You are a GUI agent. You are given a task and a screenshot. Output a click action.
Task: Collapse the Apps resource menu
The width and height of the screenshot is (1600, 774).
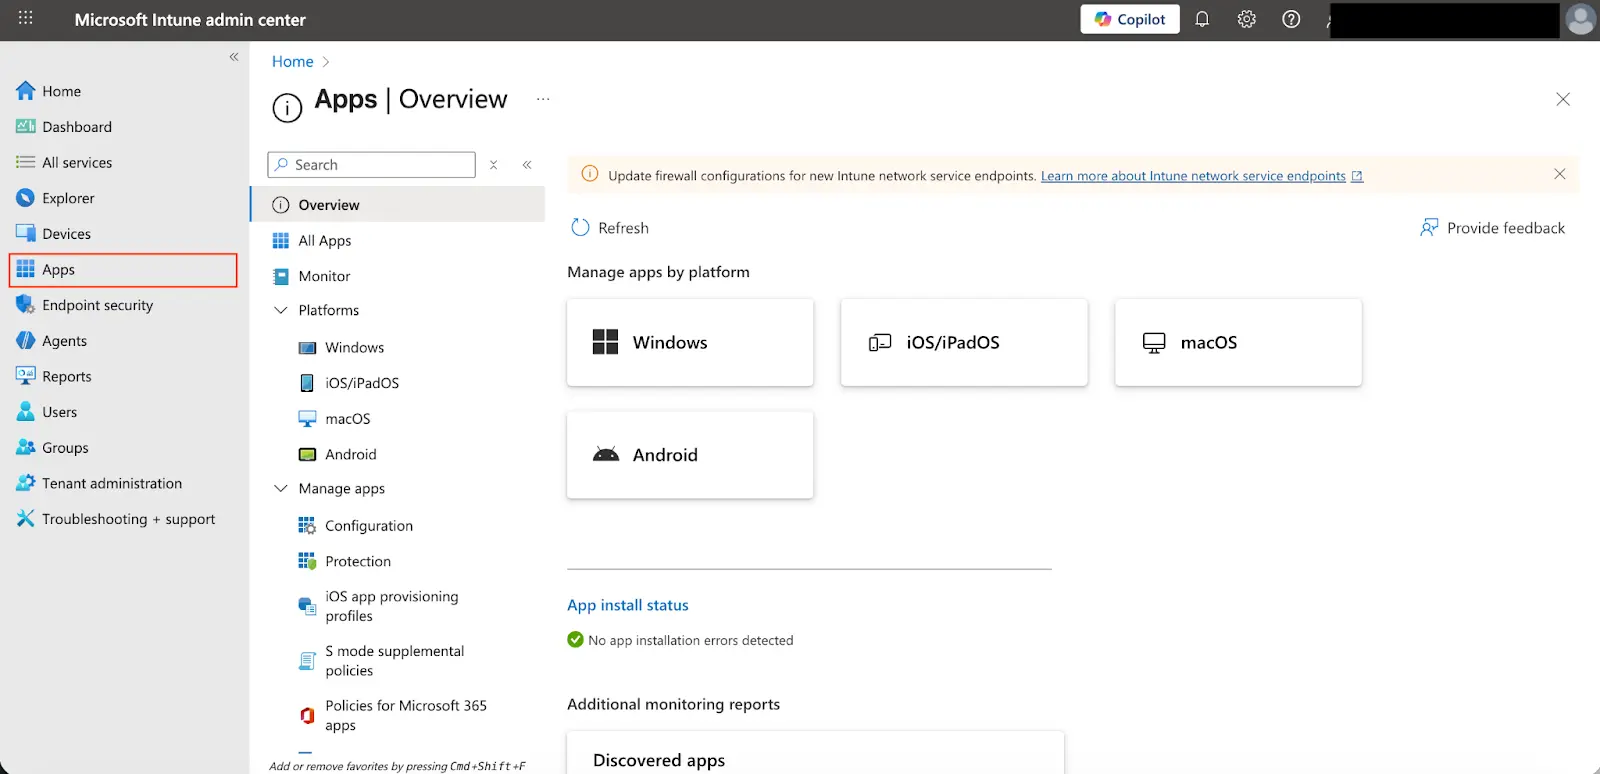coord(527,165)
